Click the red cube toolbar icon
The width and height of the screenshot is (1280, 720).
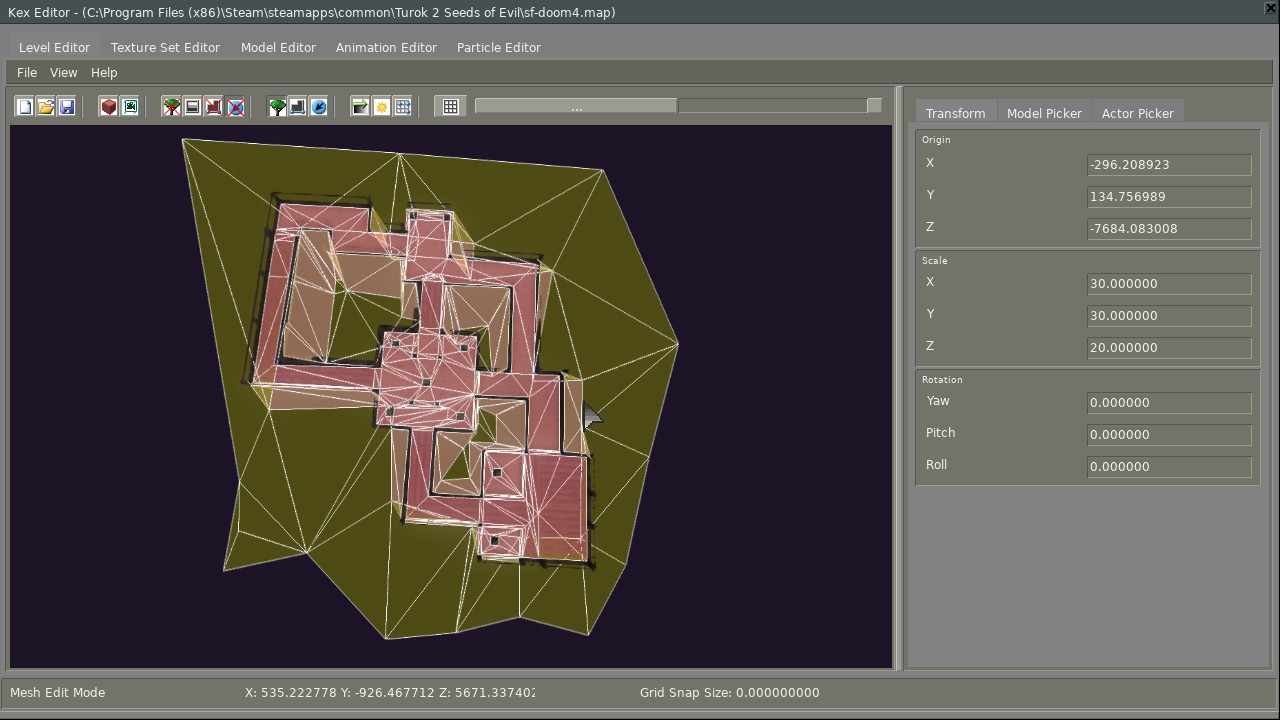(x=109, y=106)
